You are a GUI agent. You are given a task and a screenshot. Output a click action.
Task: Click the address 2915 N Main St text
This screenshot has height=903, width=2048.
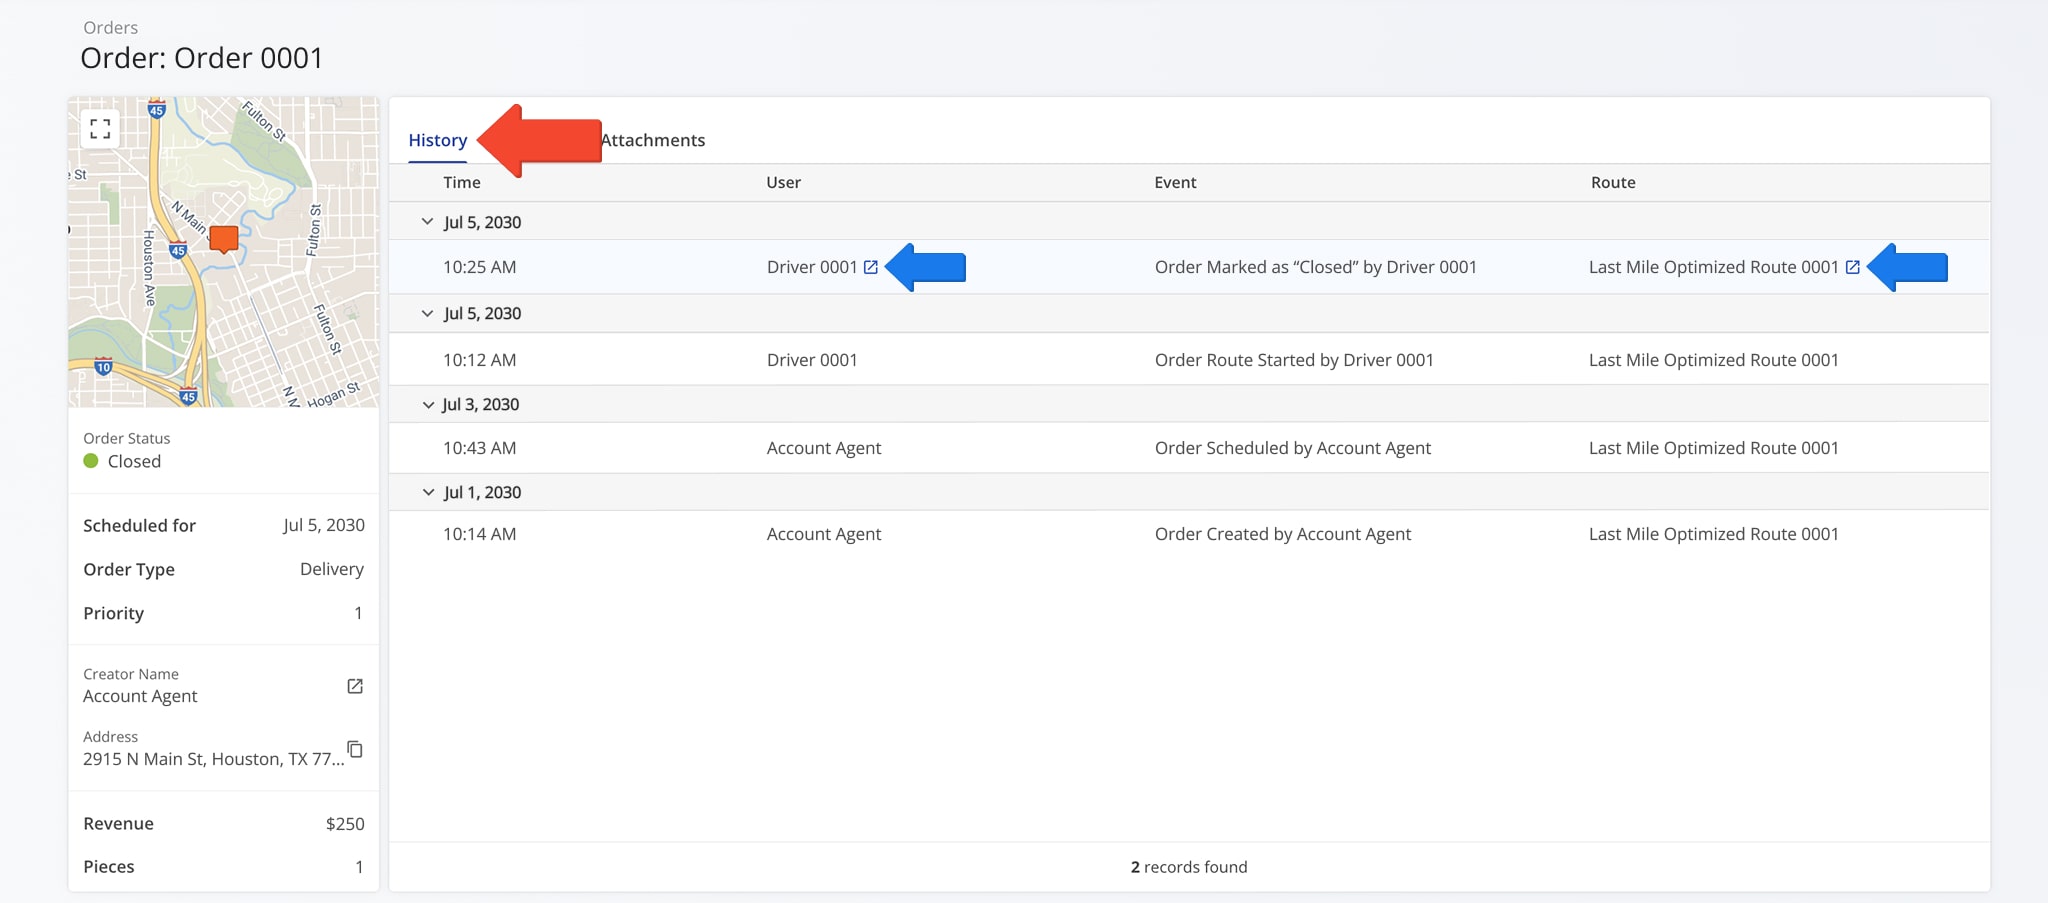[x=213, y=759]
